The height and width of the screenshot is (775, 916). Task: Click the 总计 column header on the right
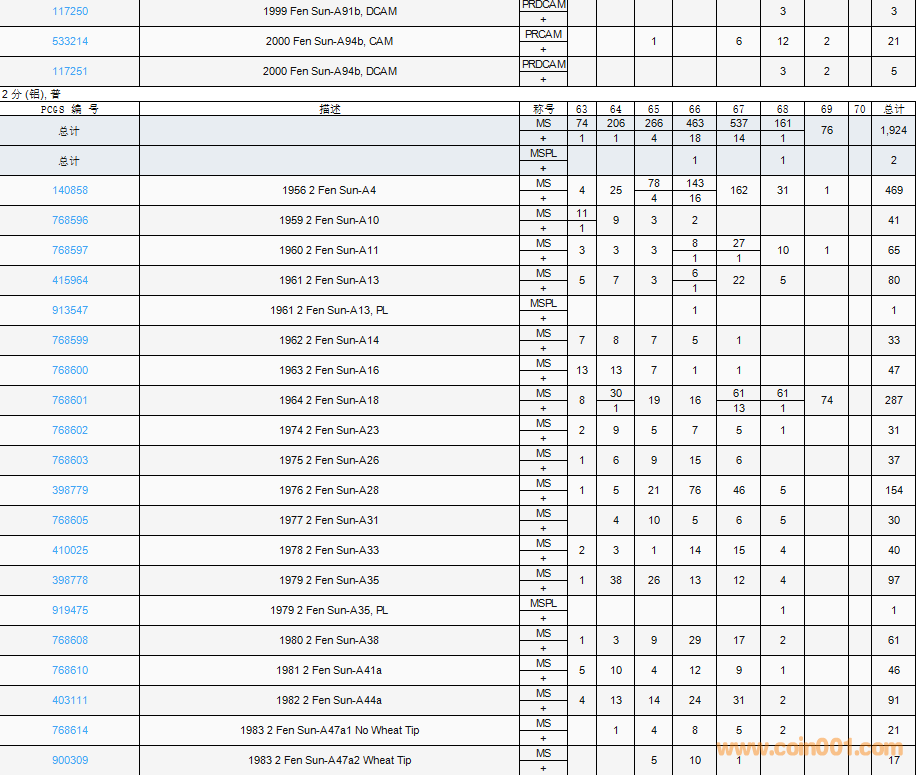(x=893, y=109)
